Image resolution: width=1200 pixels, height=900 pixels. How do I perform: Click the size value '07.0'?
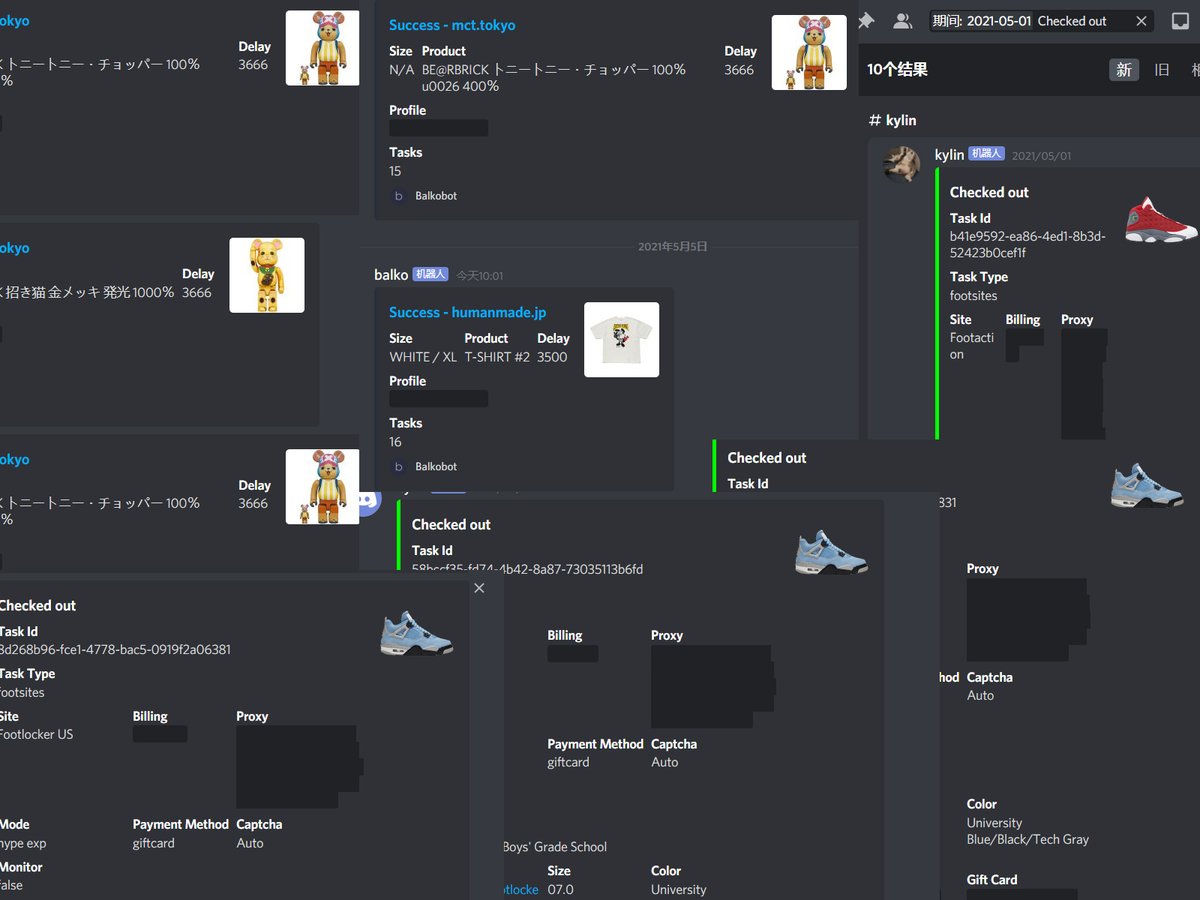click(560, 889)
